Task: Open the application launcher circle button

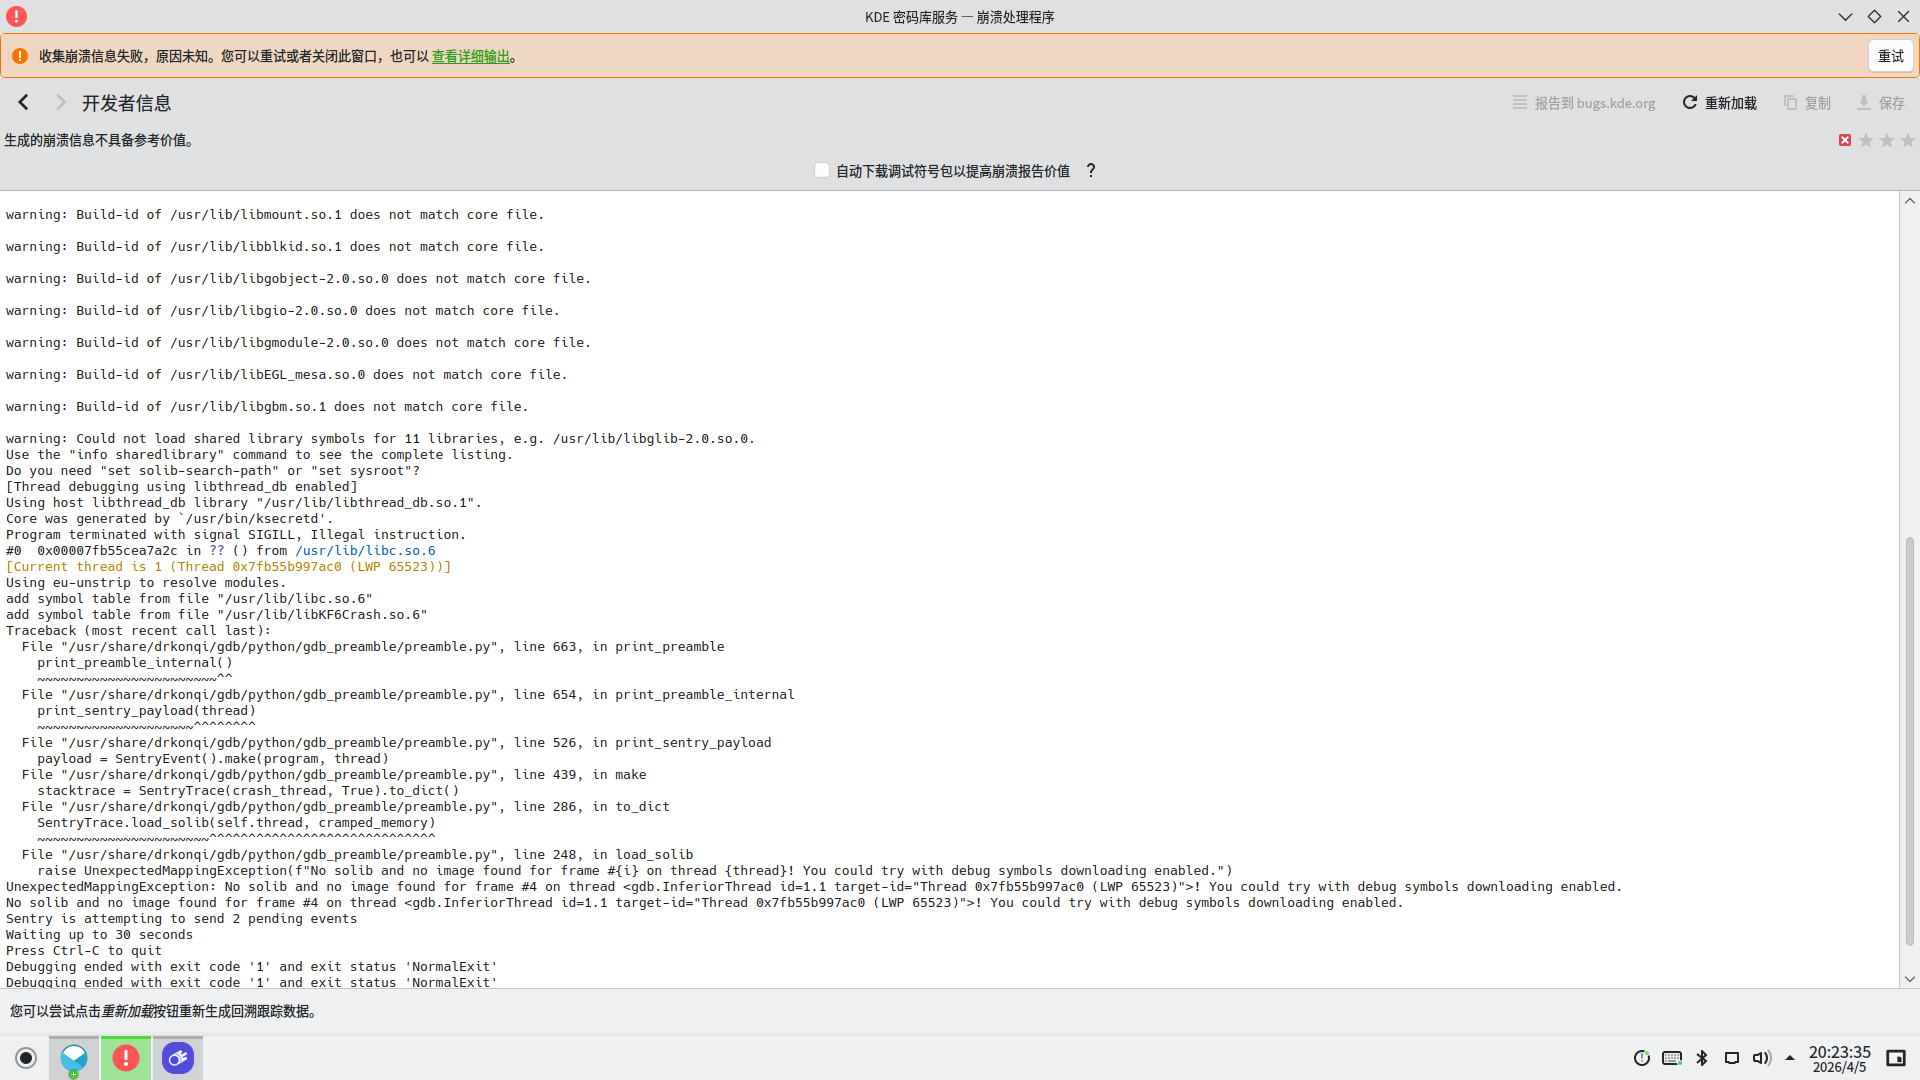Action: 26,1058
